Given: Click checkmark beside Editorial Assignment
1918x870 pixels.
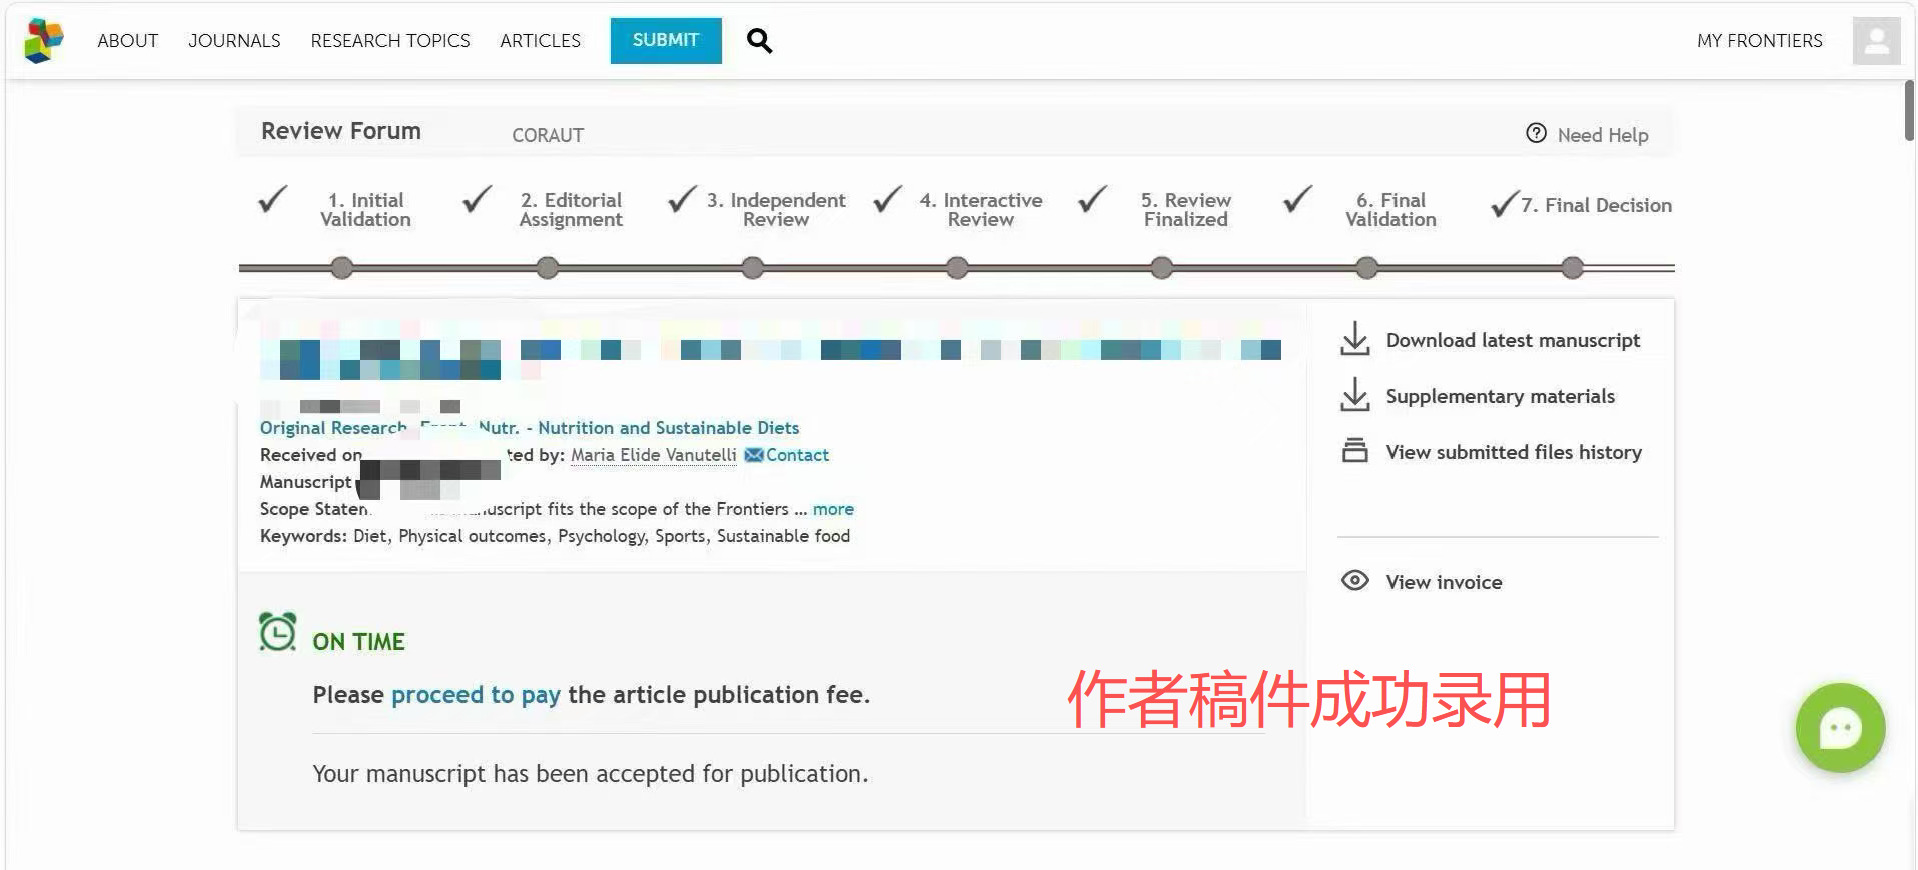Looking at the screenshot, I should coord(477,199).
